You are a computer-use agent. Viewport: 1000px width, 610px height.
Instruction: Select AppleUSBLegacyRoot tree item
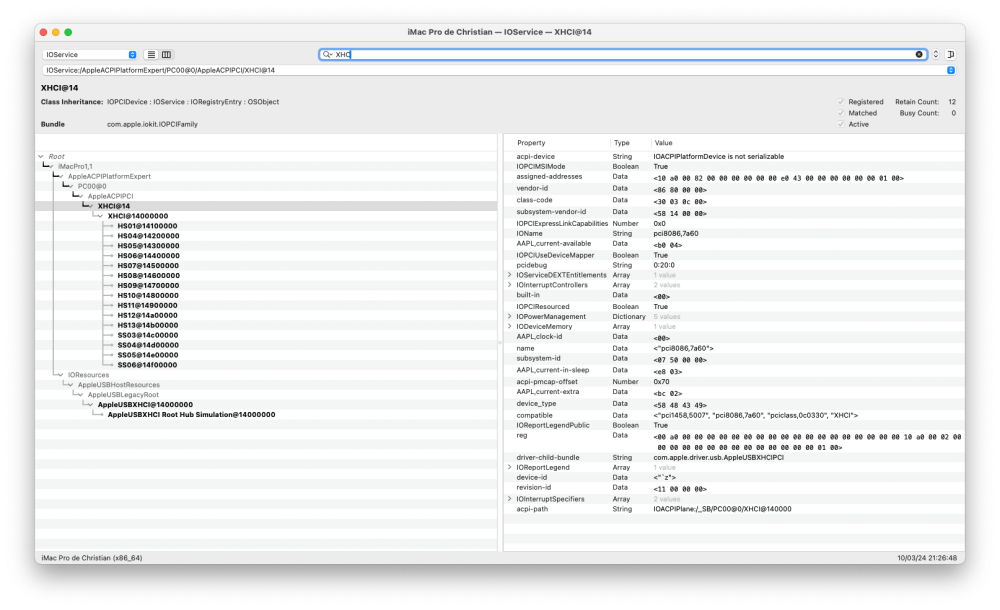(123, 395)
